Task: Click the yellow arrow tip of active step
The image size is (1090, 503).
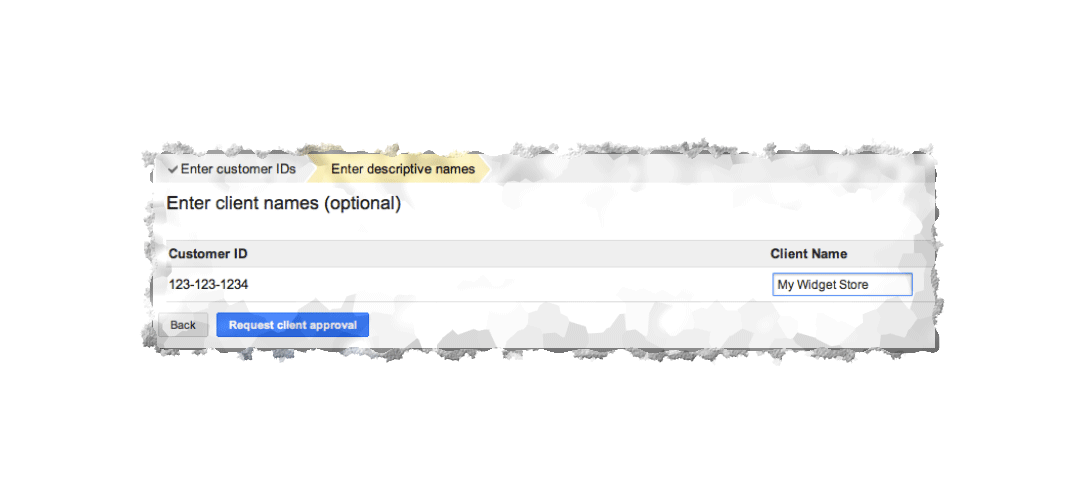Action: coord(485,169)
